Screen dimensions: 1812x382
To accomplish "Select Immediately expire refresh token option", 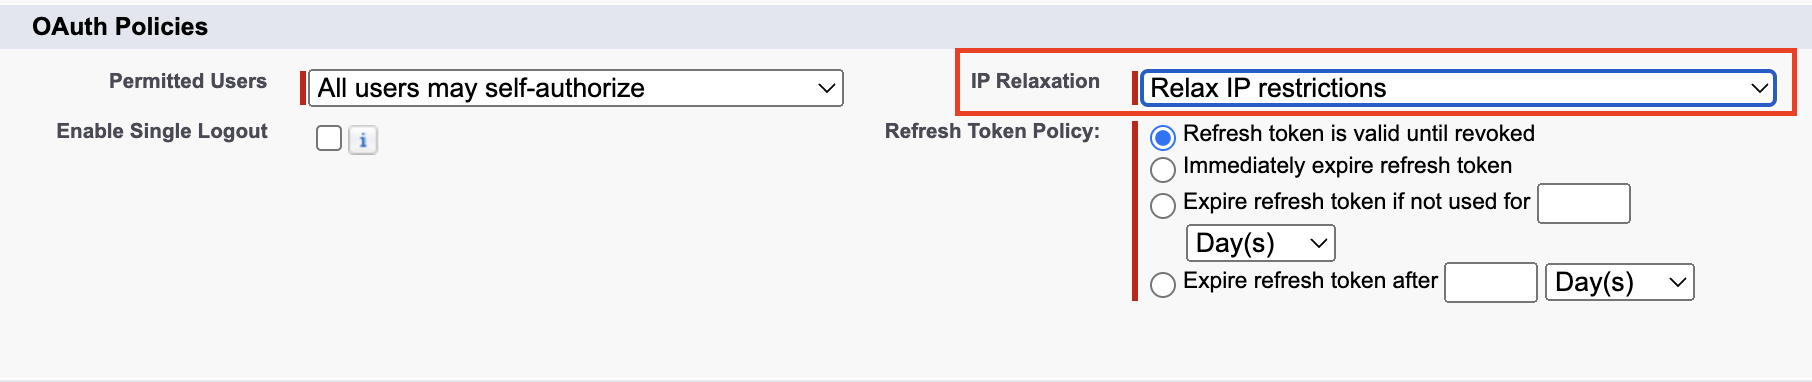I will click(1162, 169).
